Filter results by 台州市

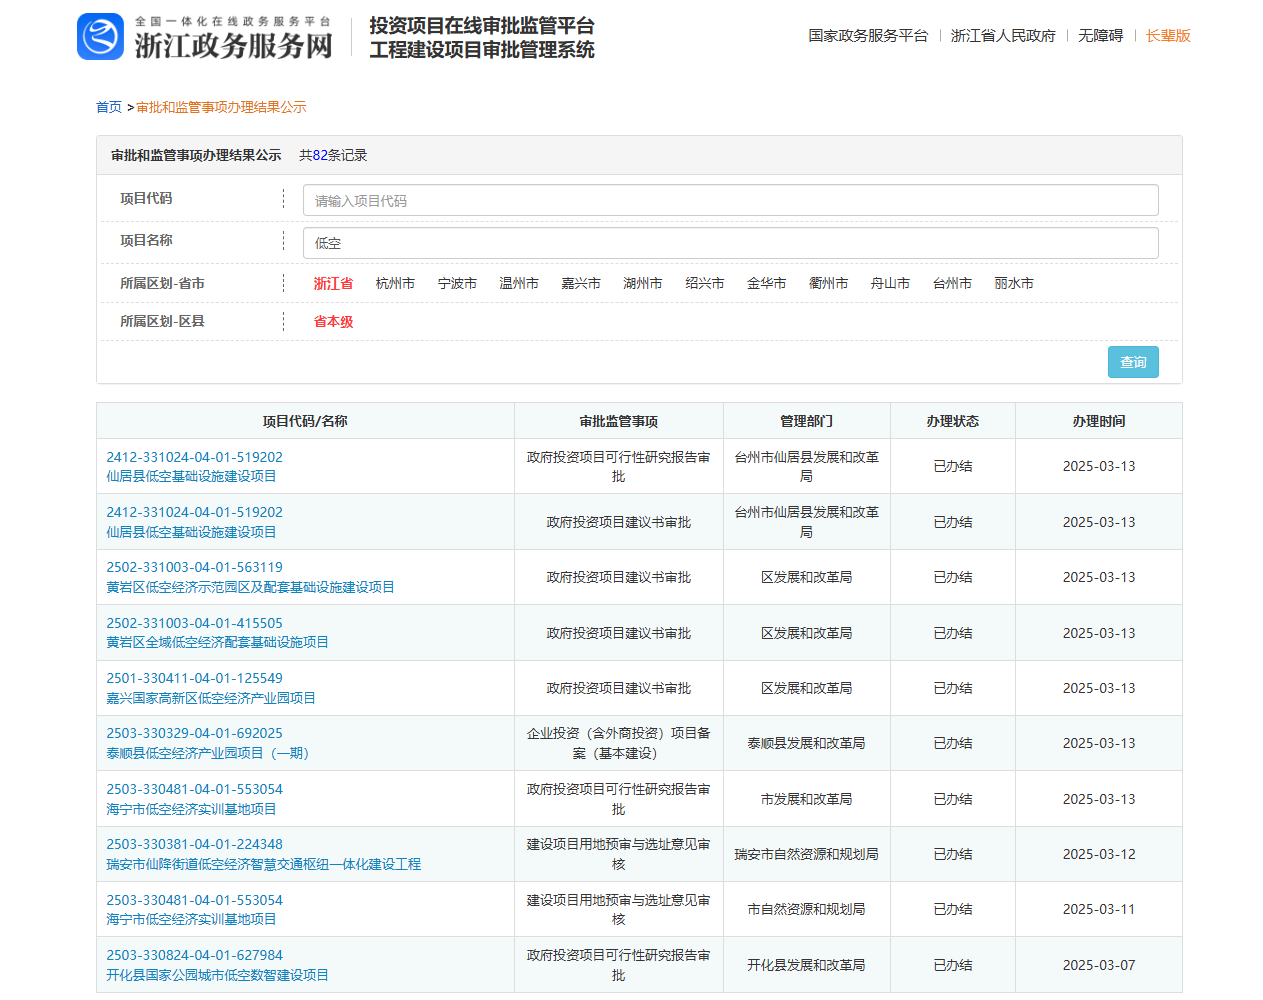(x=952, y=284)
